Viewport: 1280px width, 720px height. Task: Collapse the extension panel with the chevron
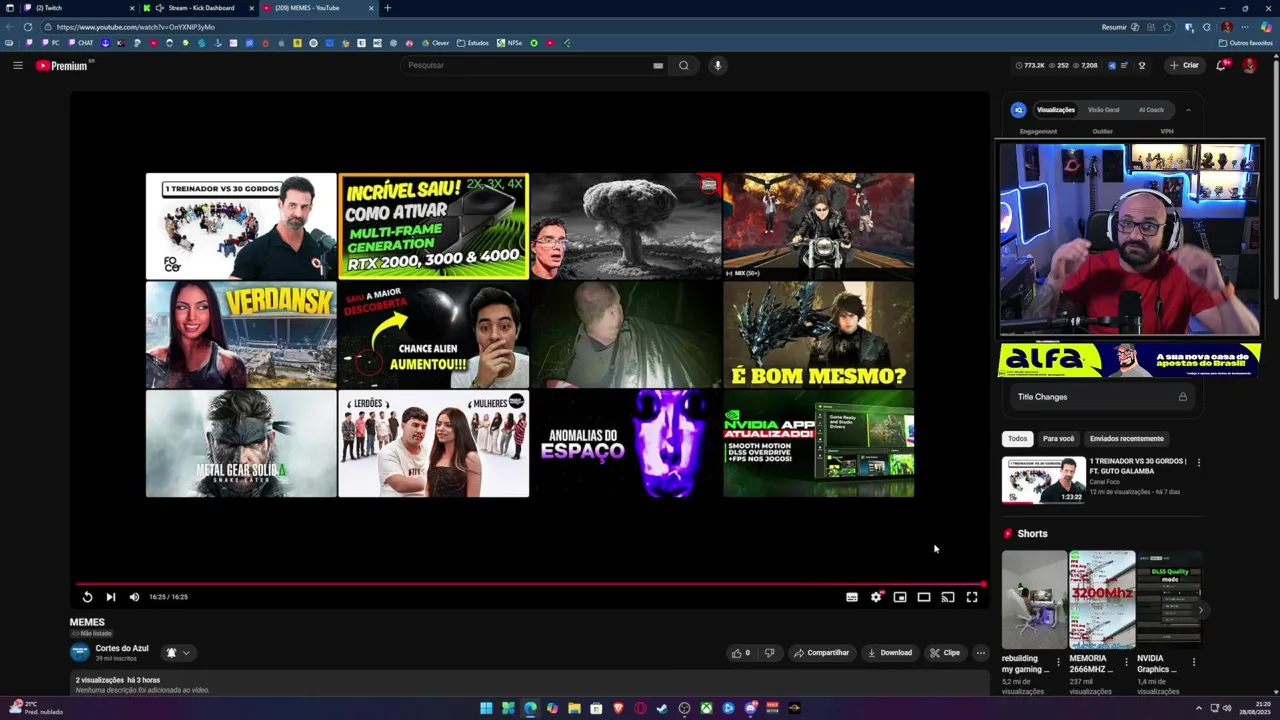click(x=1188, y=110)
